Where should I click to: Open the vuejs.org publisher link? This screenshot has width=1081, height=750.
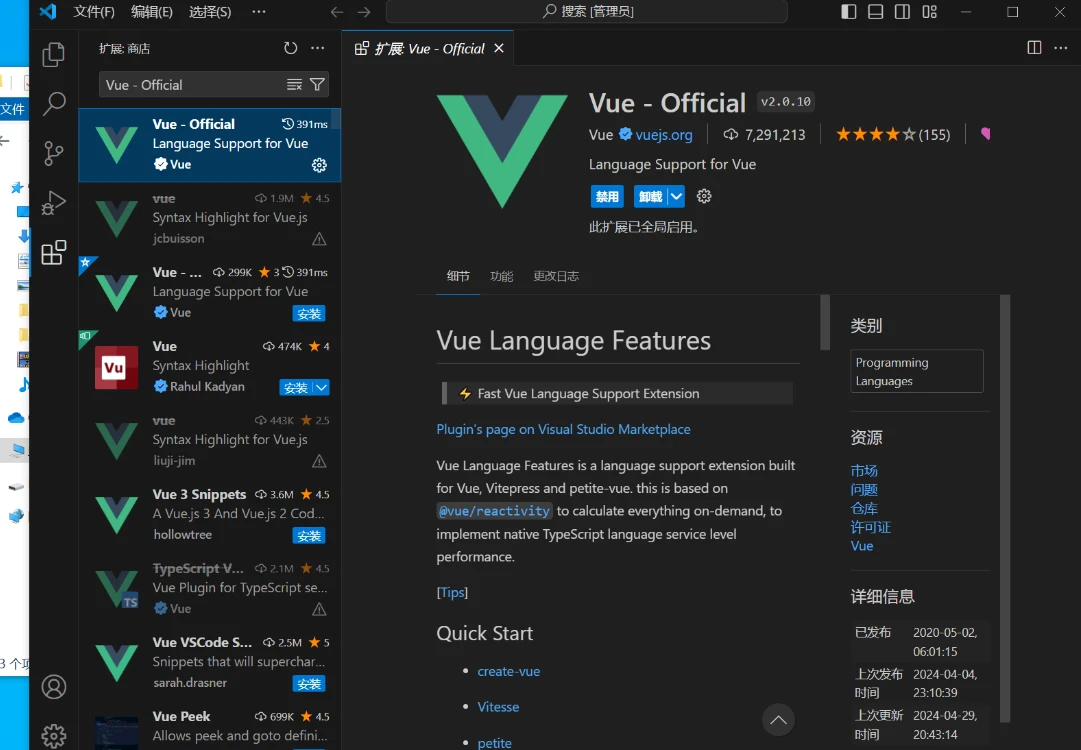(663, 134)
